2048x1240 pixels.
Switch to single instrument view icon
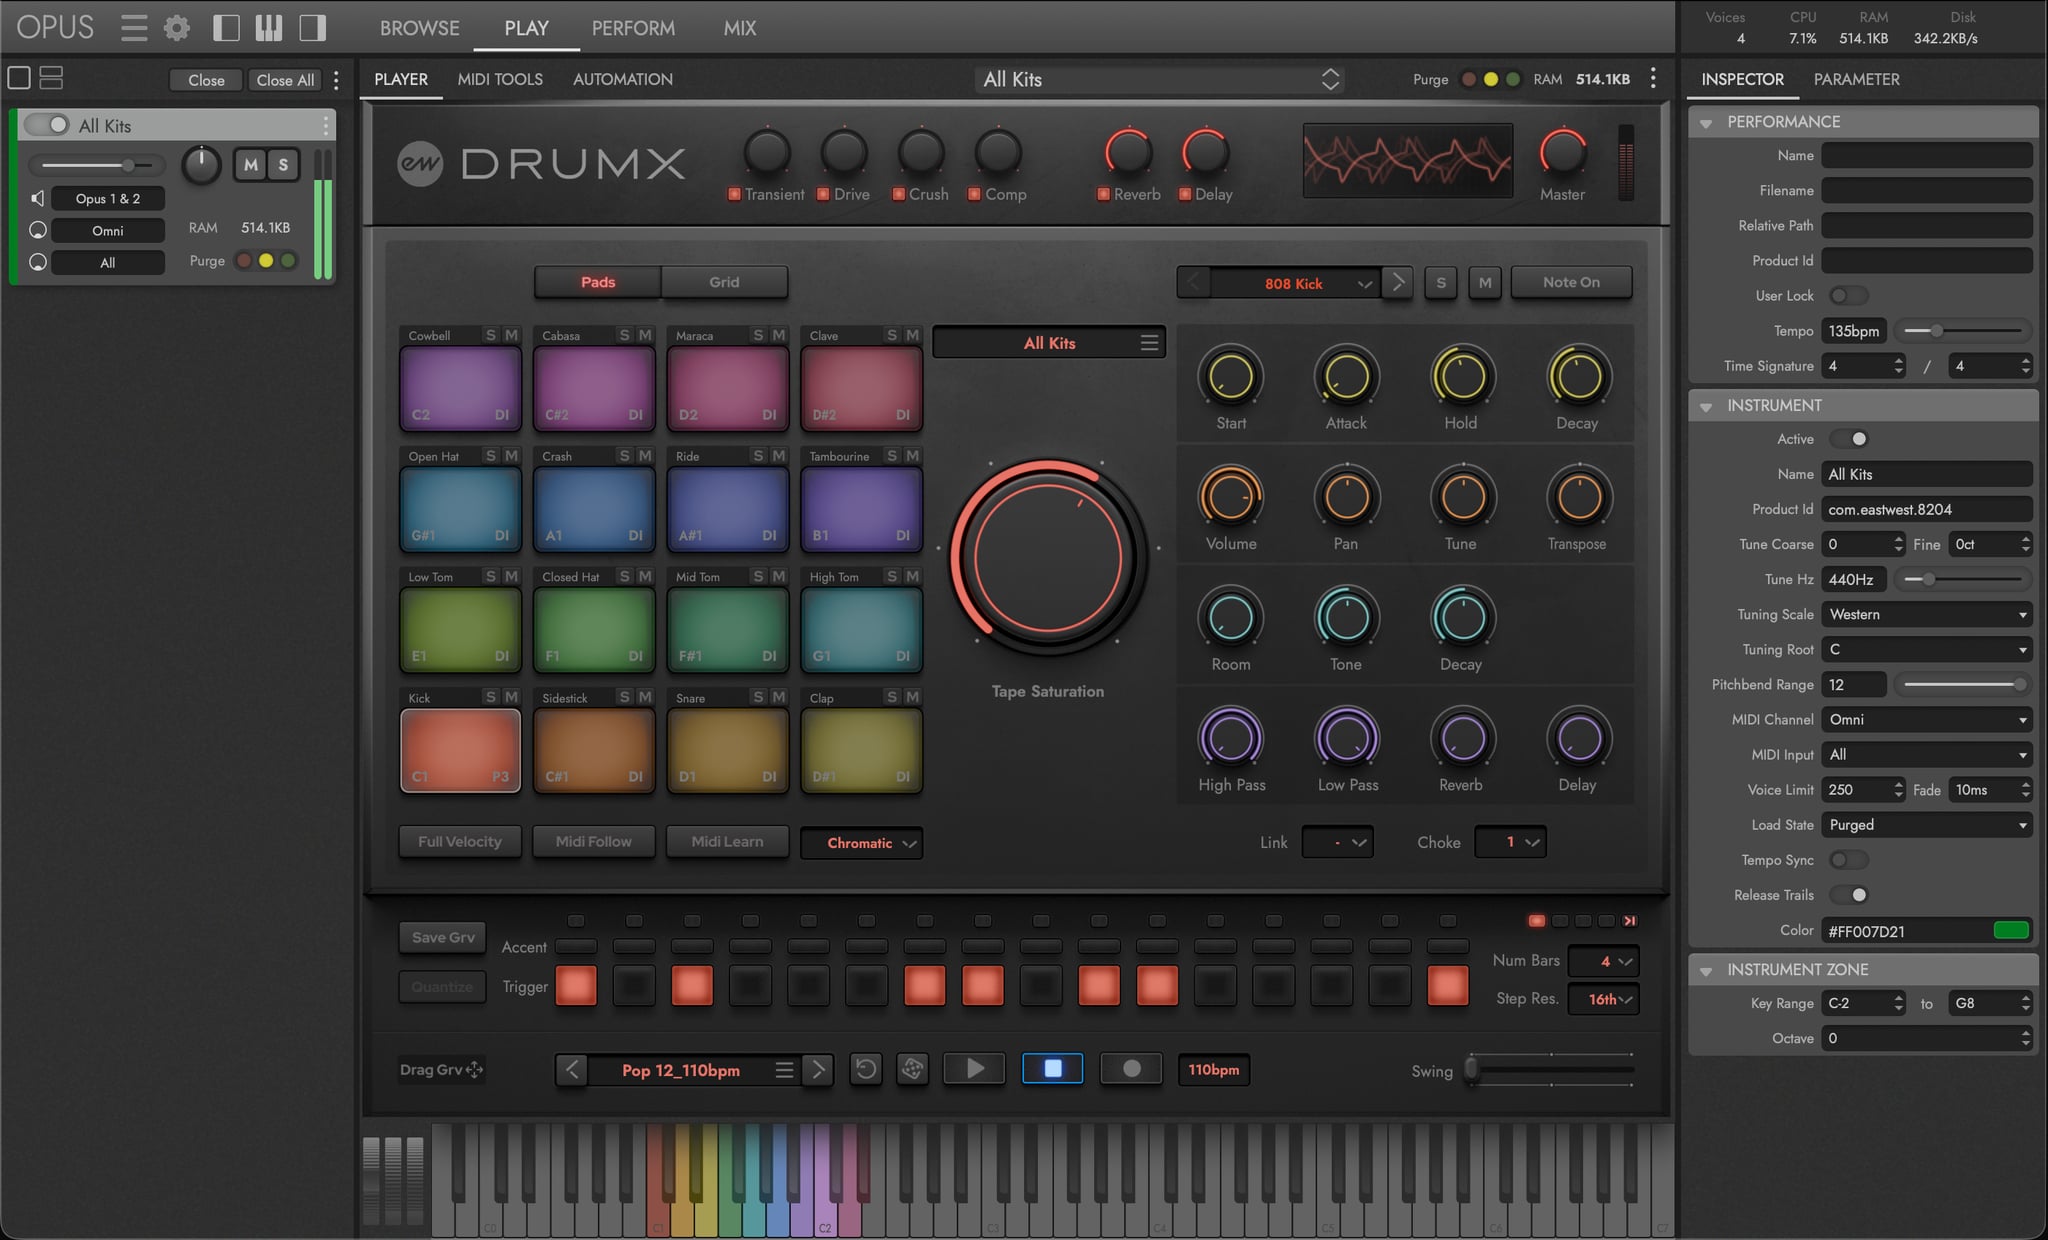pyautogui.click(x=19, y=78)
